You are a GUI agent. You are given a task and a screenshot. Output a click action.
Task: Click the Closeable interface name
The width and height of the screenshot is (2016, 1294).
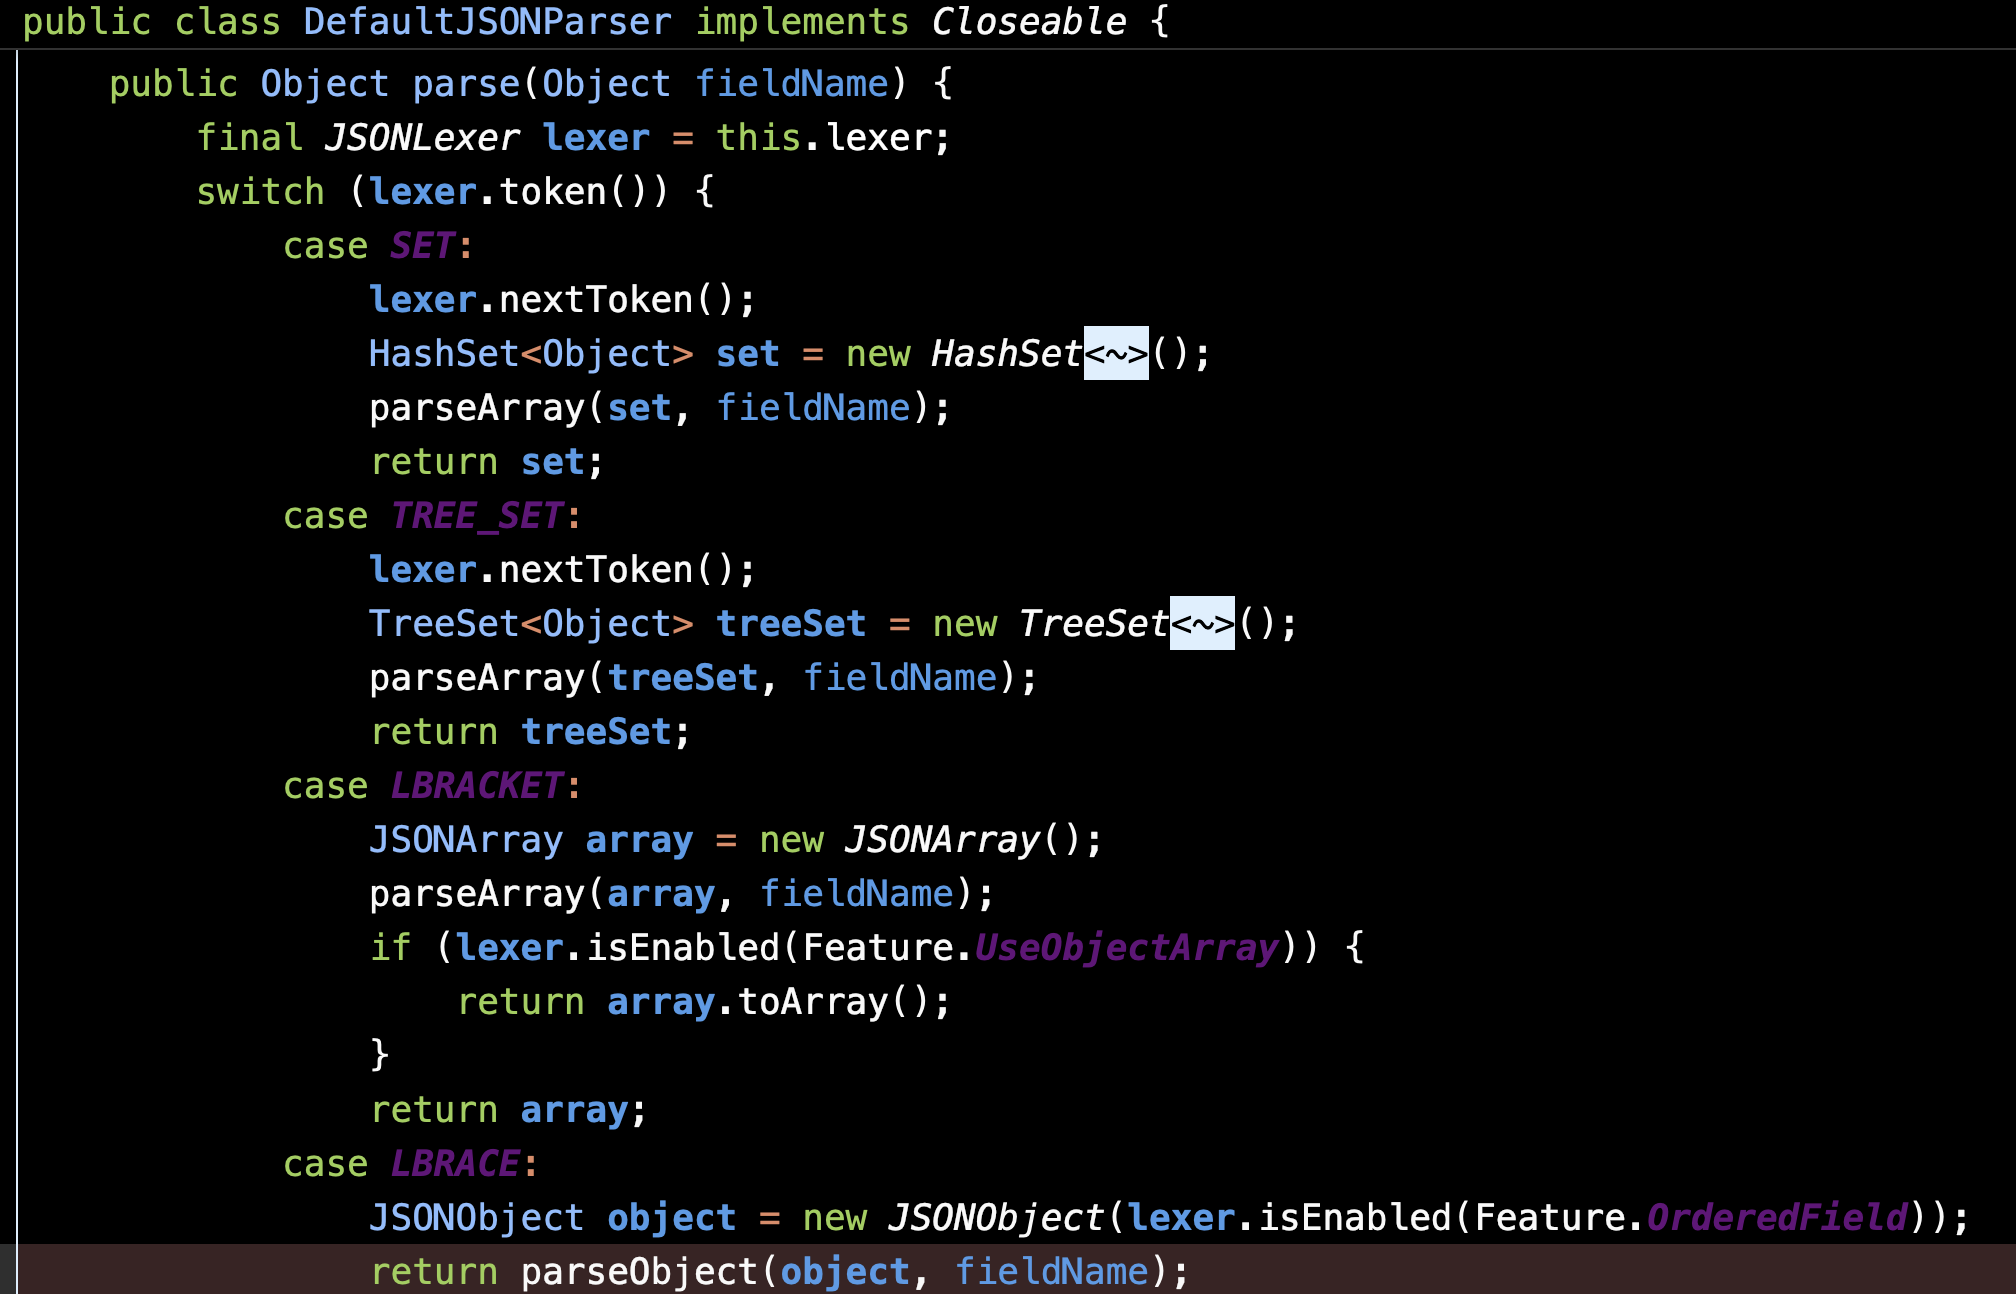pyautogui.click(x=1029, y=22)
